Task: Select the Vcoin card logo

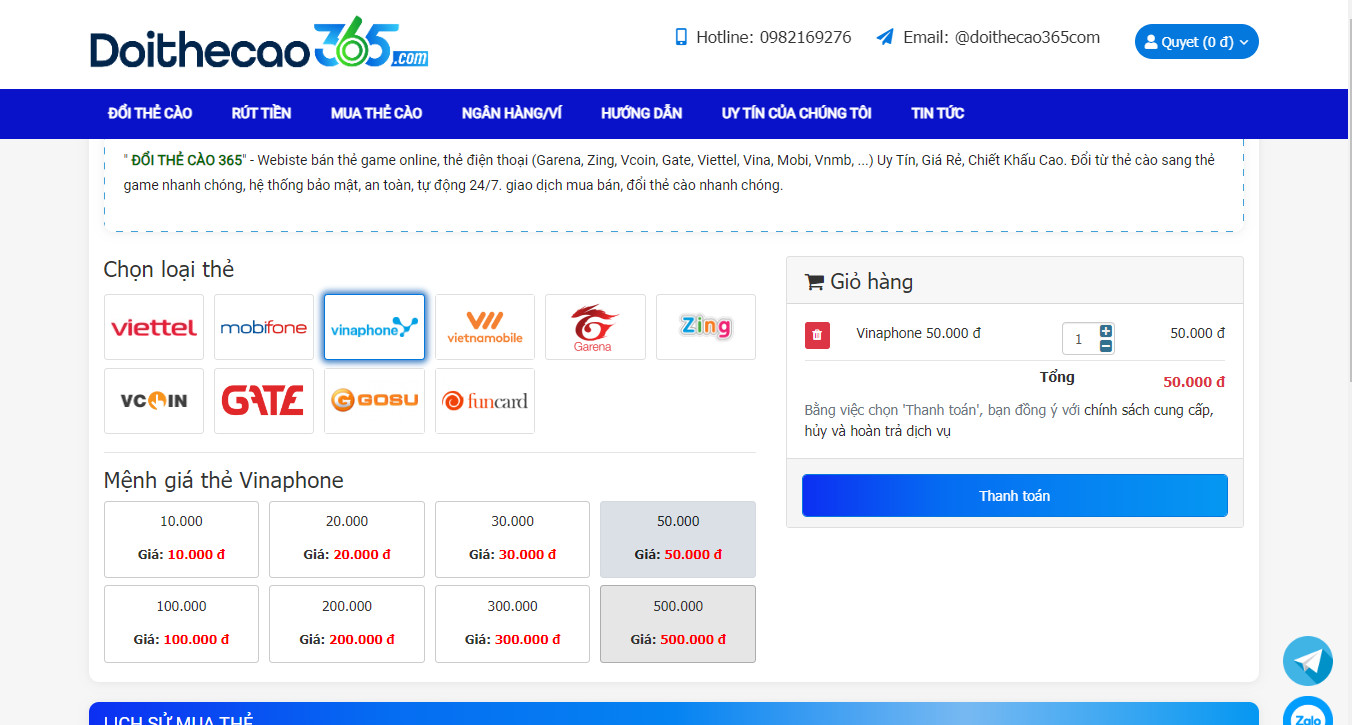Action: click(154, 401)
